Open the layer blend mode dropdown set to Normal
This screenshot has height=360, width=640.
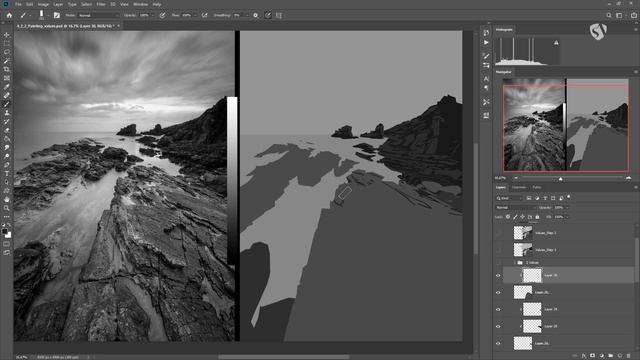tap(515, 207)
